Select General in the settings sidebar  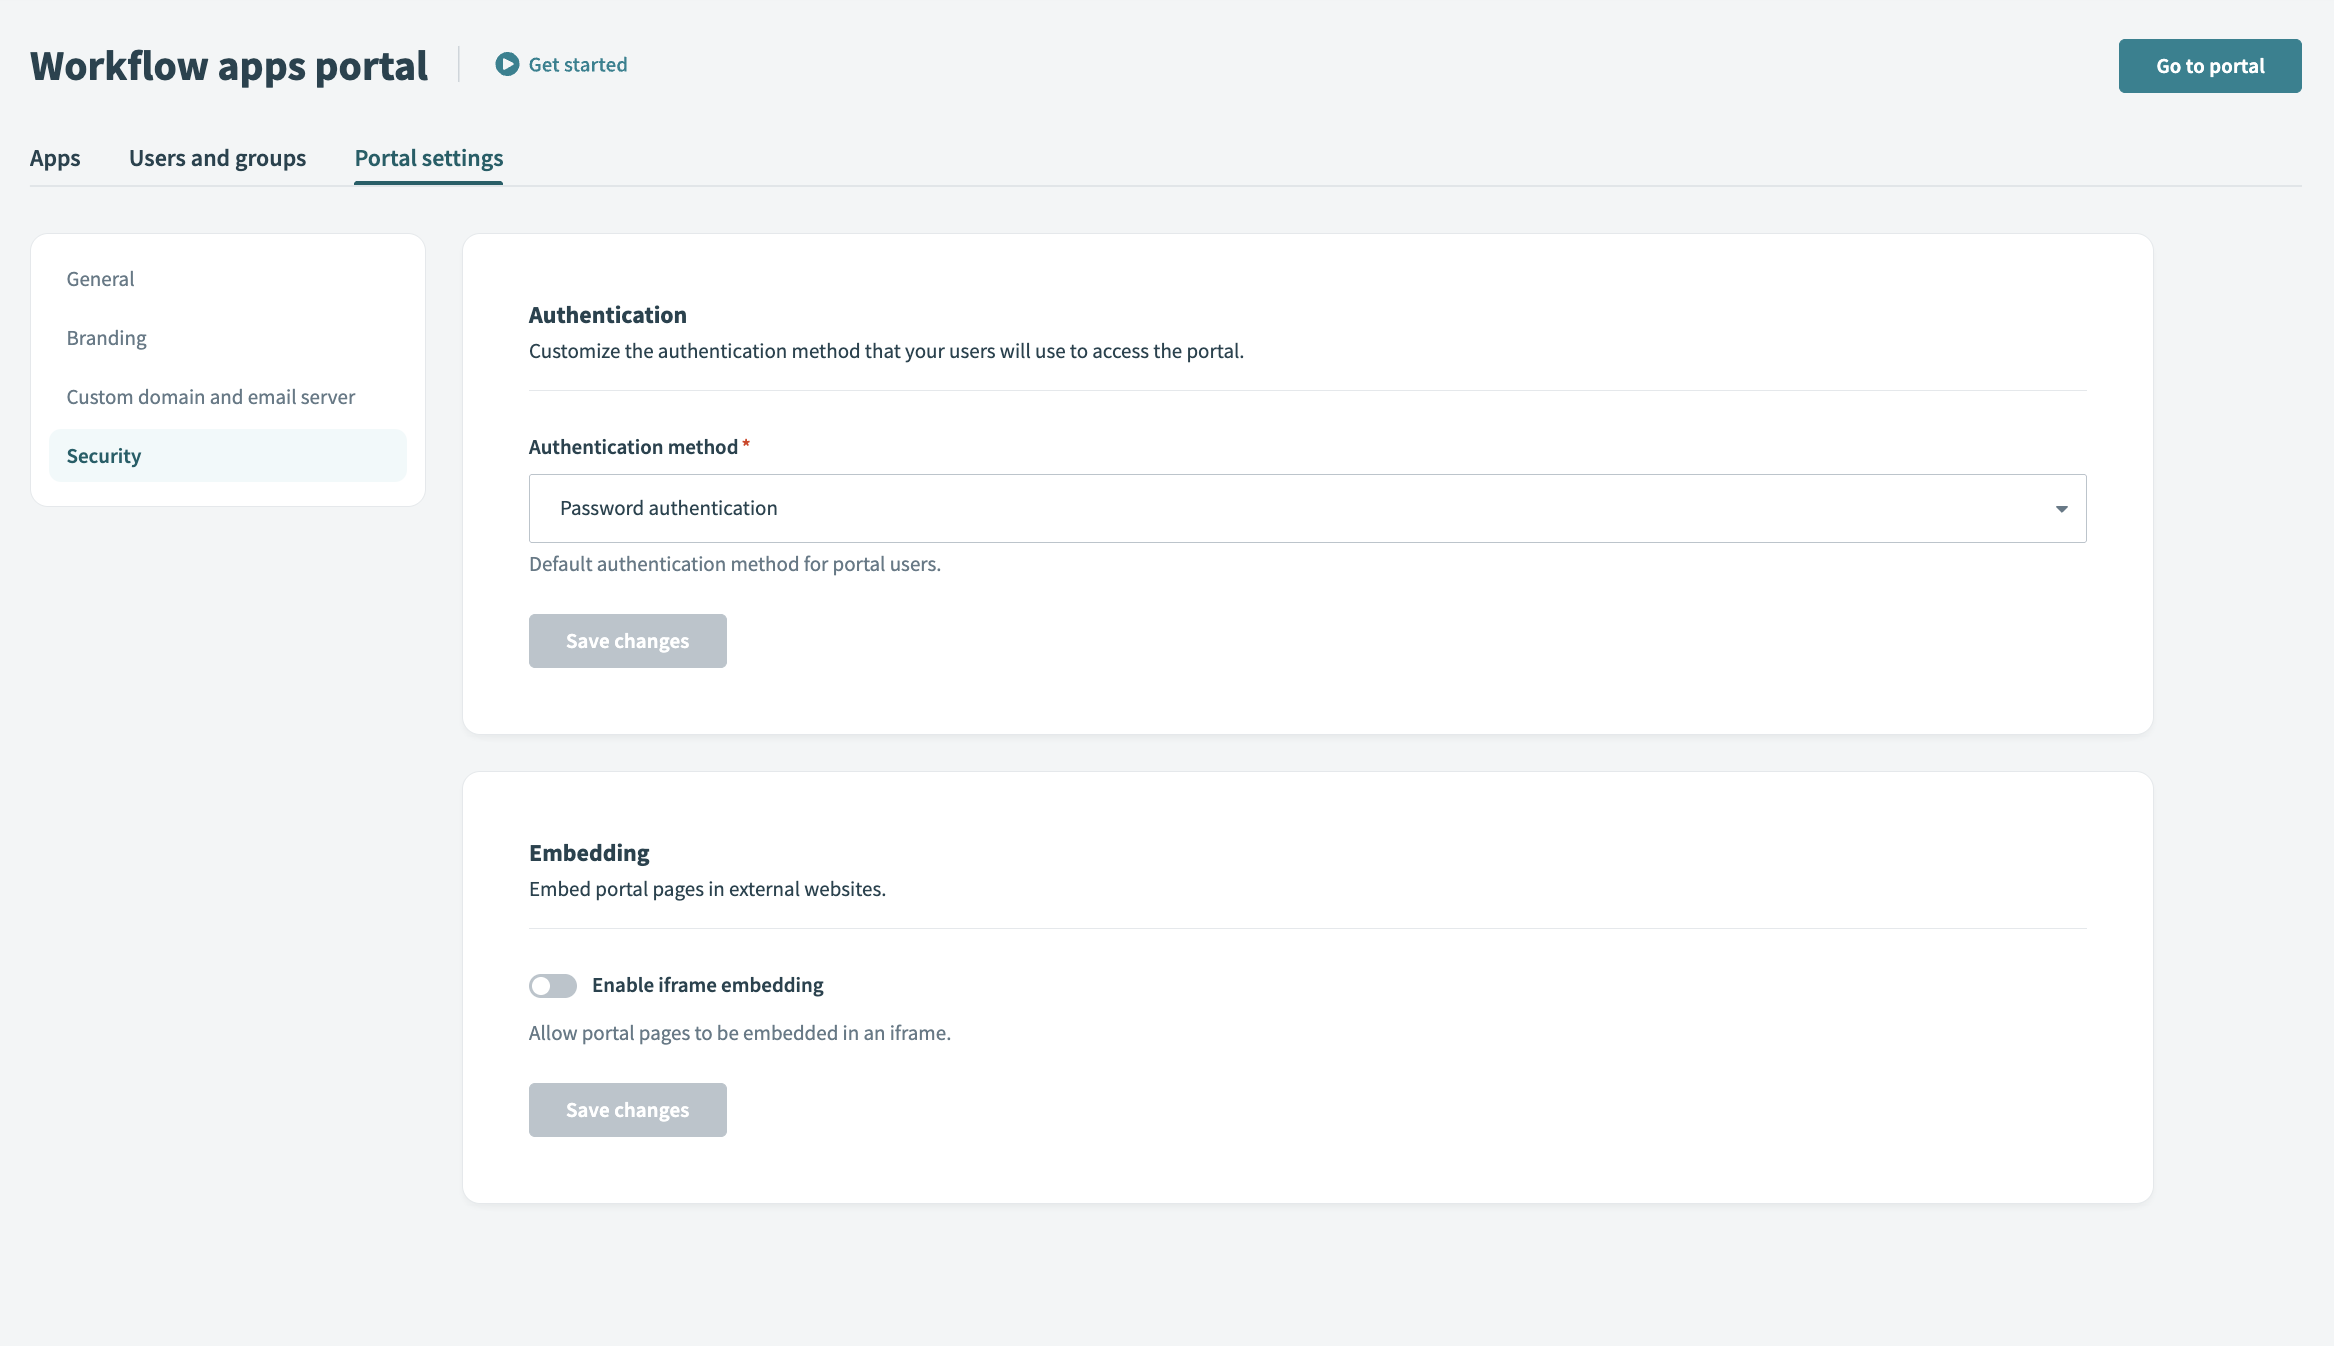[100, 279]
